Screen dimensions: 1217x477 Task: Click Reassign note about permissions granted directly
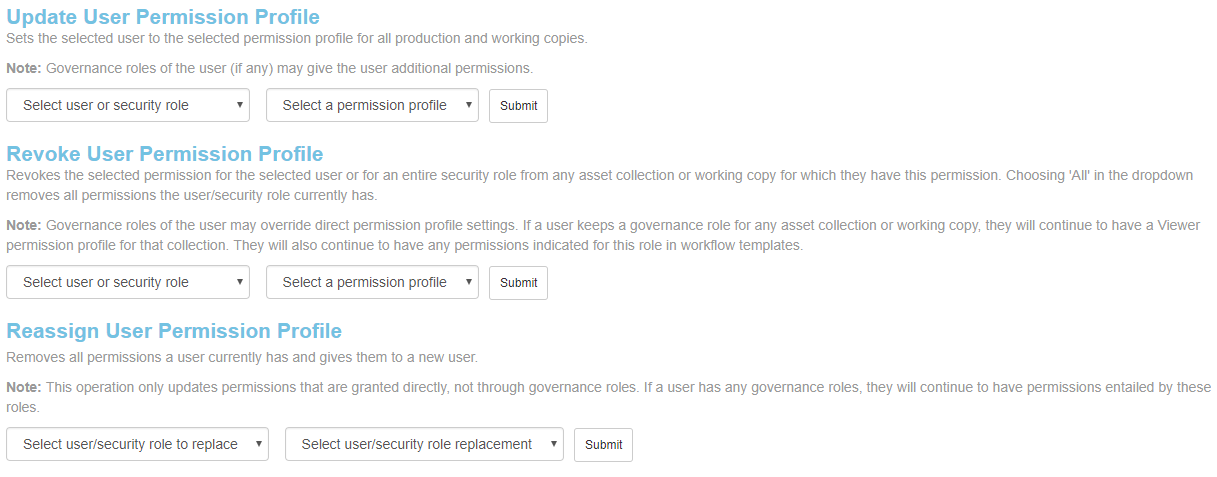608,397
